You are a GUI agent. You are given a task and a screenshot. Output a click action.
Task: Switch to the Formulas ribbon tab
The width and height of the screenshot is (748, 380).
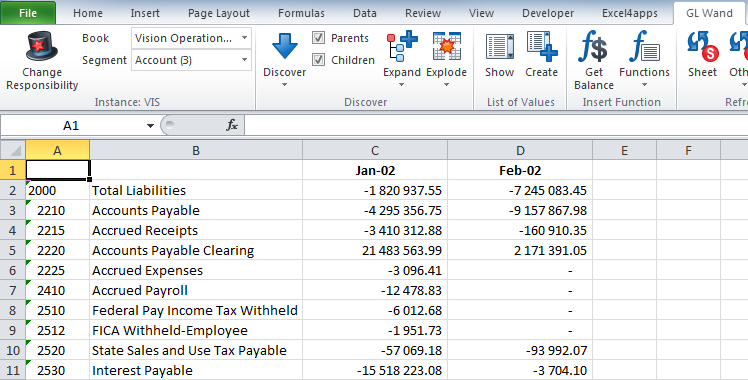(x=301, y=13)
